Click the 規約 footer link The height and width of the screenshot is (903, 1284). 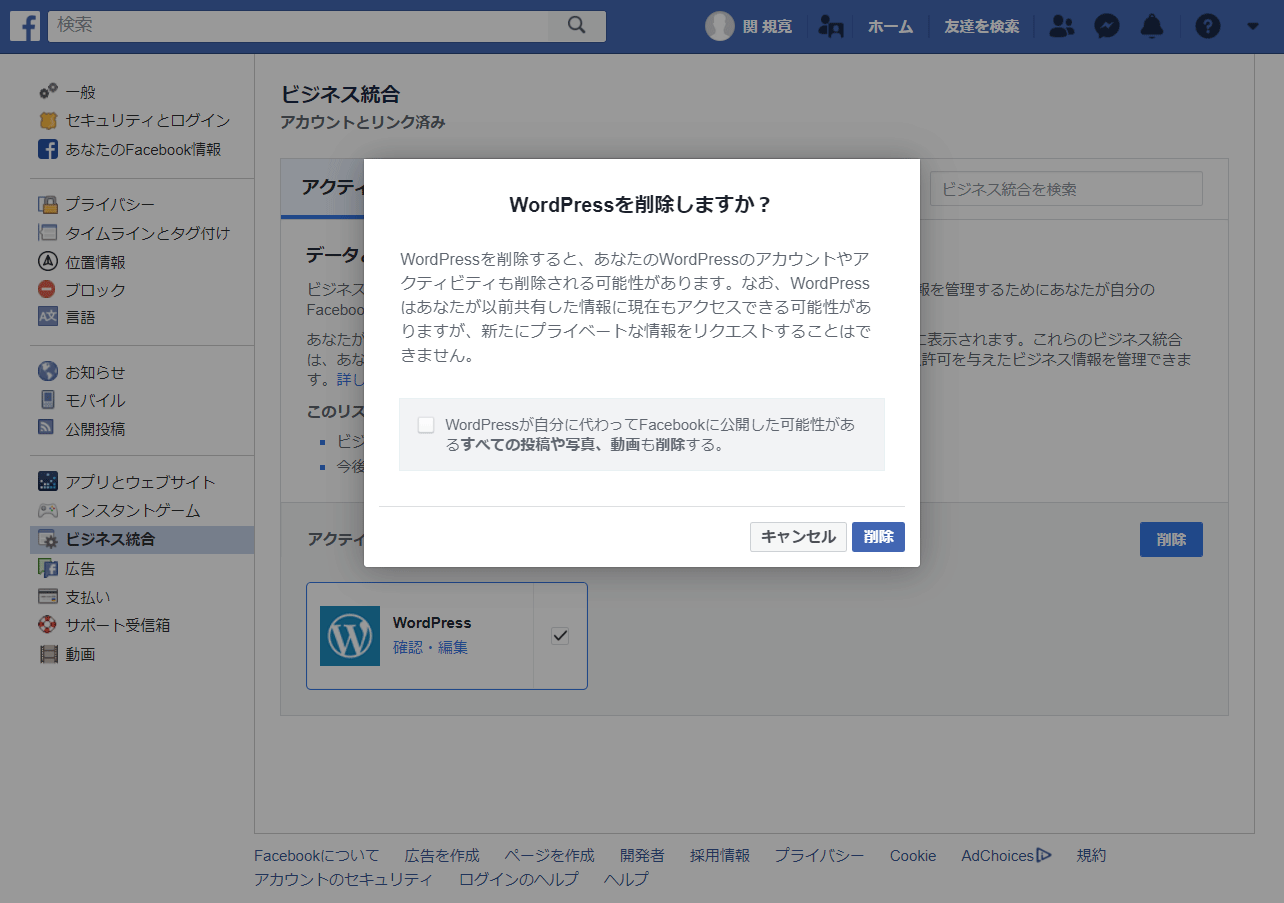[x=1092, y=856]
